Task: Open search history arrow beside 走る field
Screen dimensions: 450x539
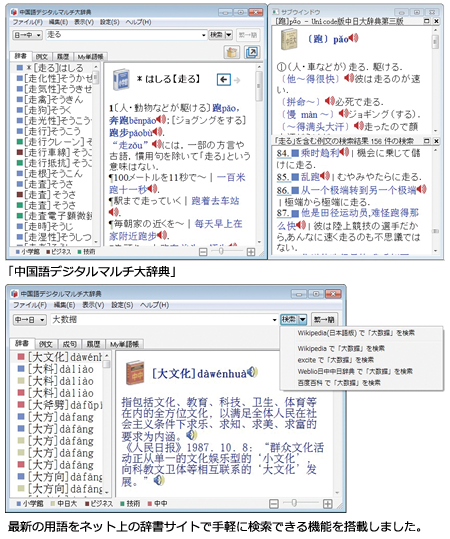Action: click(204, 35)
